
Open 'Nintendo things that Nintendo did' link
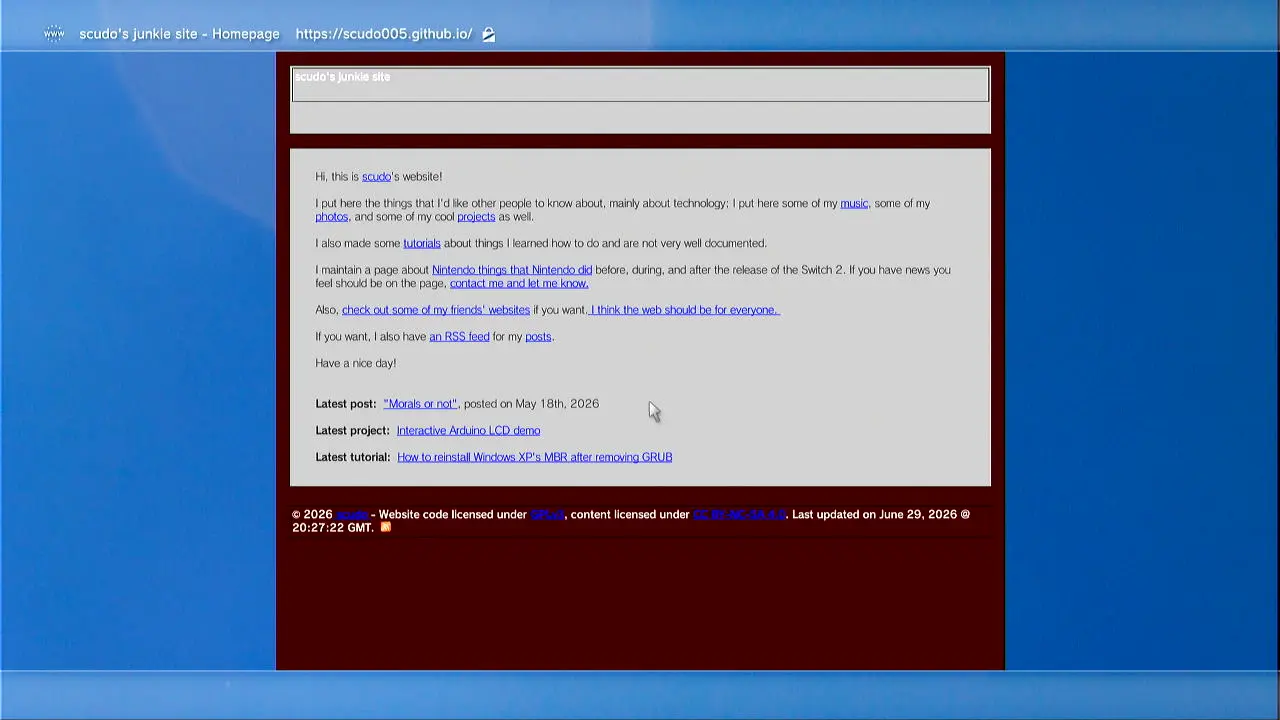(x=512, y=270)
